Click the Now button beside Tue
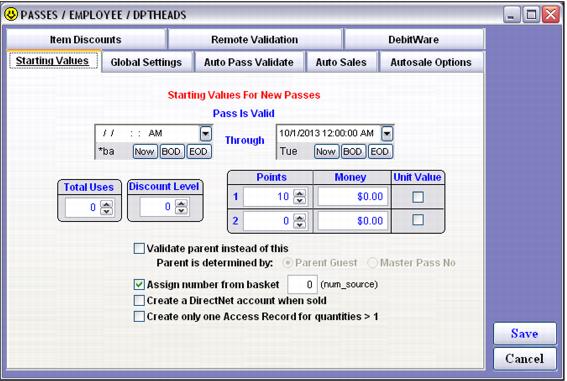Screen dimensions: 567x381 point(326,151)
